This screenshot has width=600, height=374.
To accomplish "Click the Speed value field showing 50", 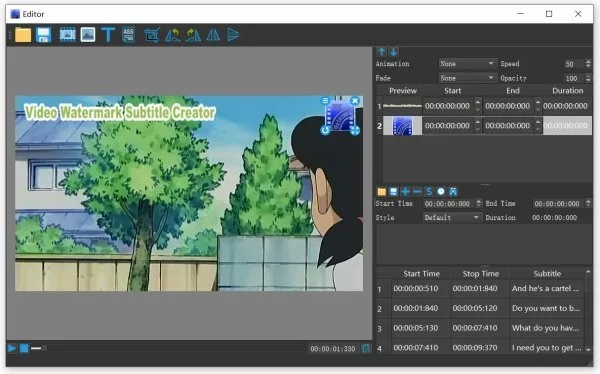I will 573,64.
